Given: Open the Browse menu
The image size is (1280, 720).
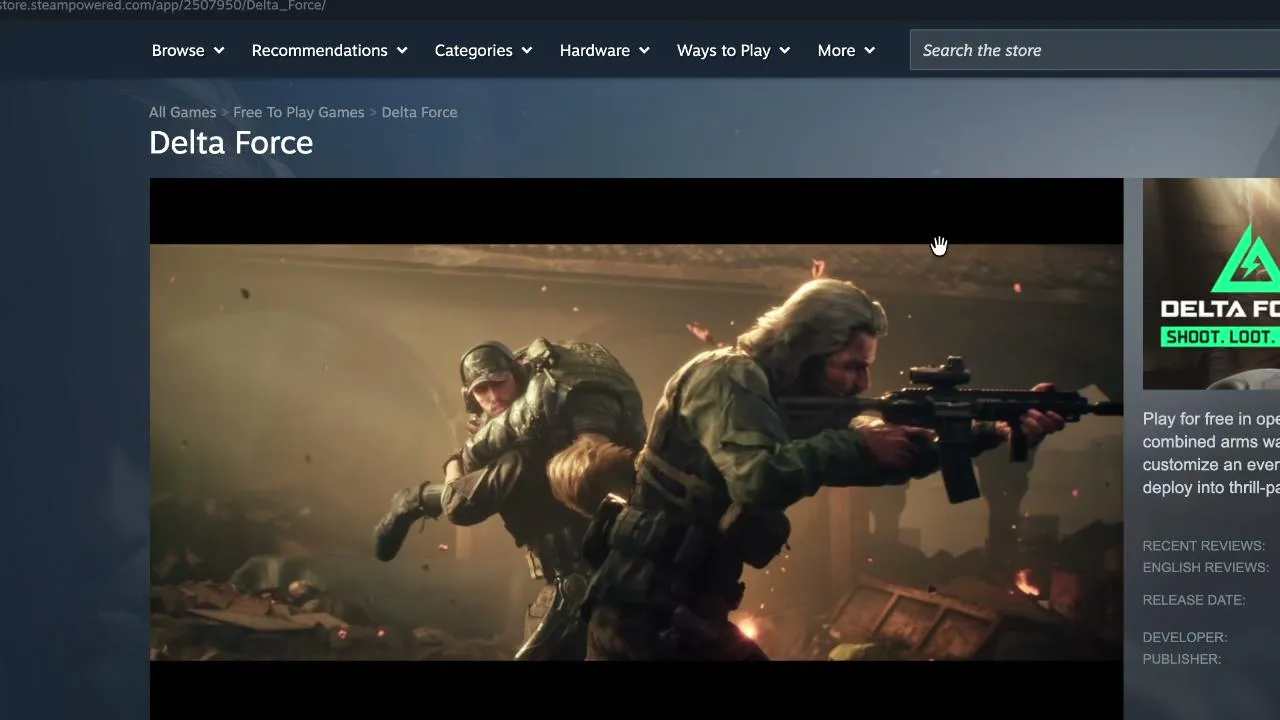Looking at the screenshot, I should [x=188, y=50].
